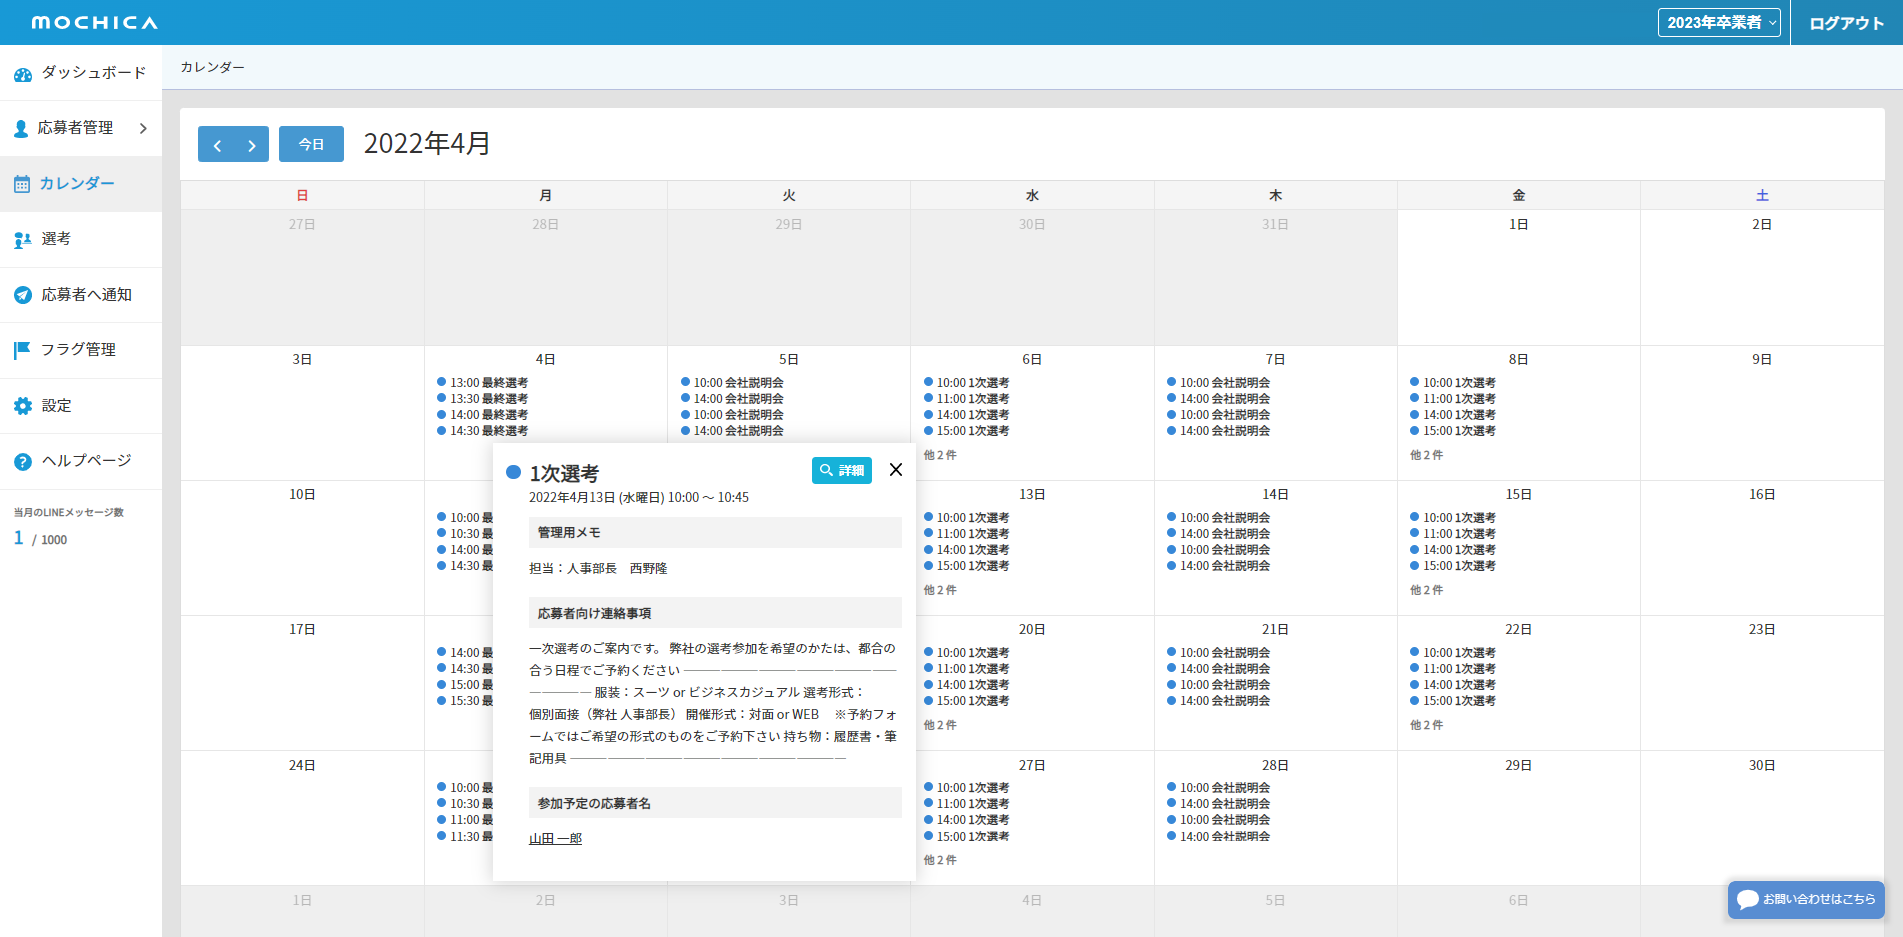
Task: Click the ログアウト logout menu item
Action: pyautogui.click(x=1846, y=23)
